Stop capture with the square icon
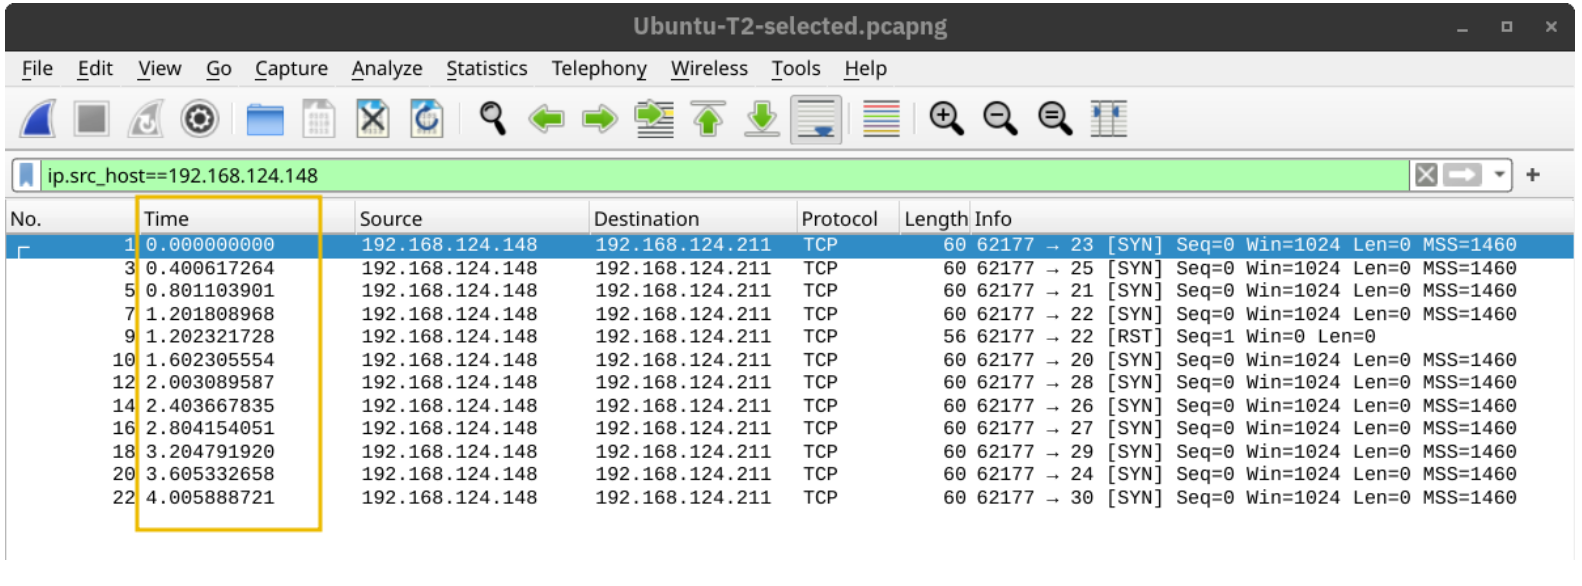This screenshot has height=586, width=1582. pos(92,119)
